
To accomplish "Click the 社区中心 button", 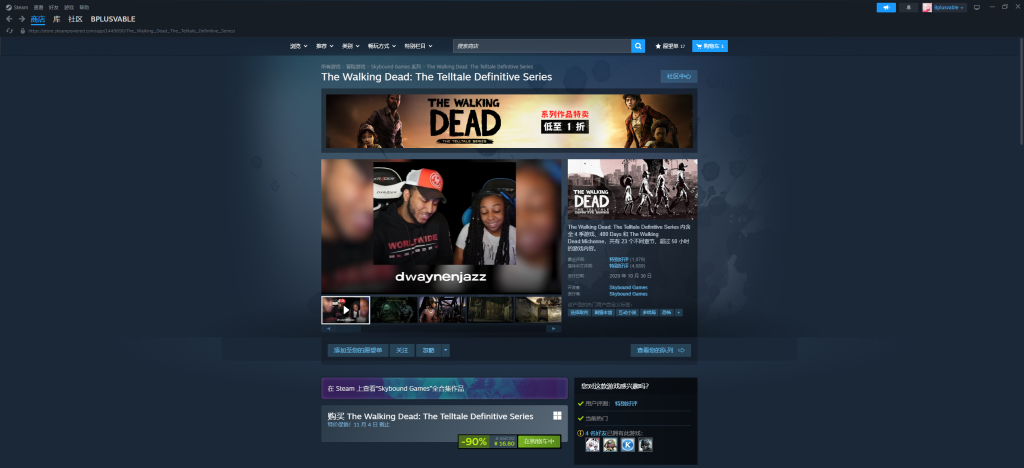I will coord(679,76).
